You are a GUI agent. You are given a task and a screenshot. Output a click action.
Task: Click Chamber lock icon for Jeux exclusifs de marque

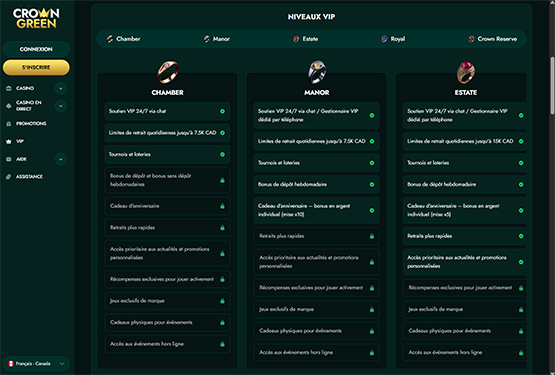tap(222, 301)
